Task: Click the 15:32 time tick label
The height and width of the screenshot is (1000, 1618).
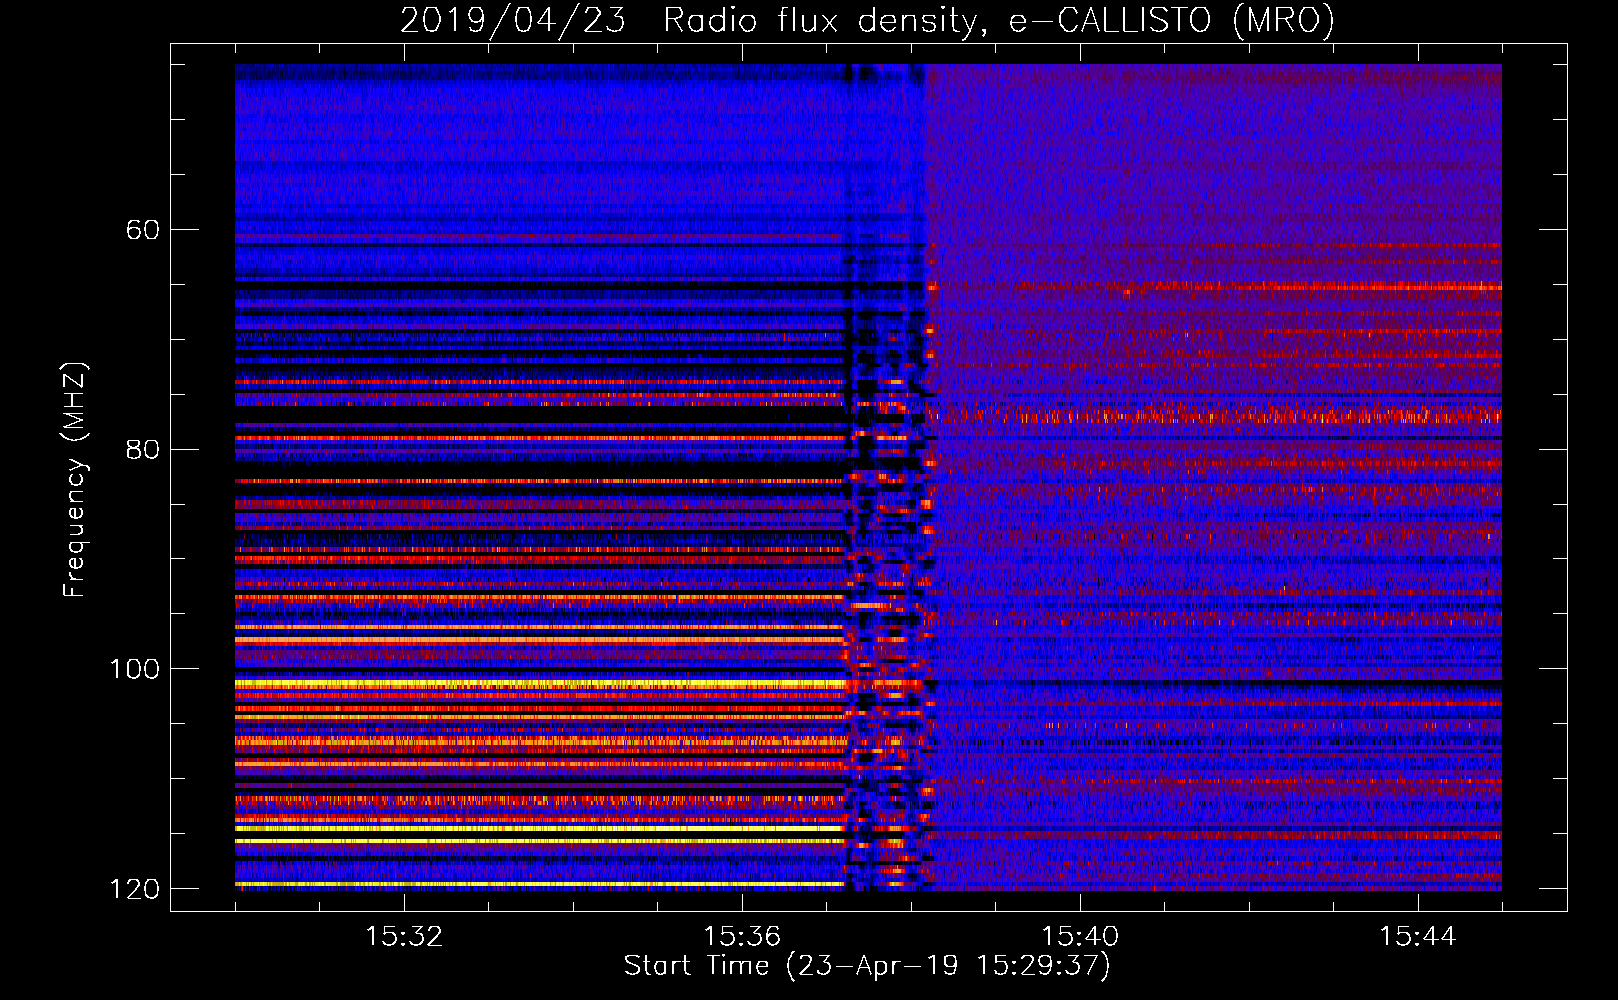Action: pyautogui.click(x=404, y=937)
